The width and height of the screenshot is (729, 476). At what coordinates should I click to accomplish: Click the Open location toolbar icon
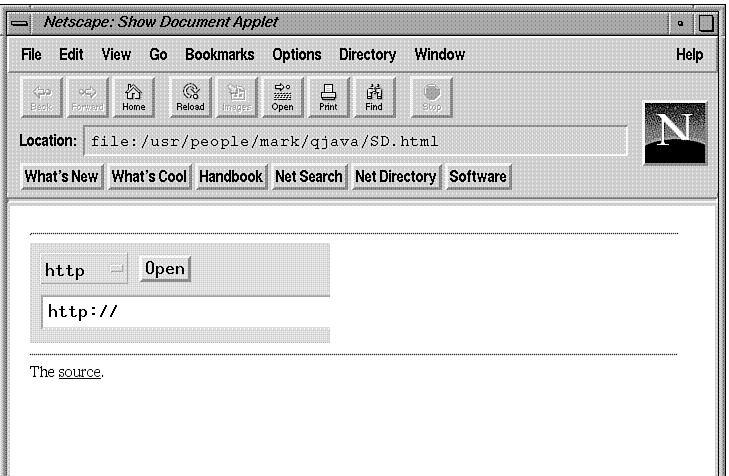click(x=282, y=96)
